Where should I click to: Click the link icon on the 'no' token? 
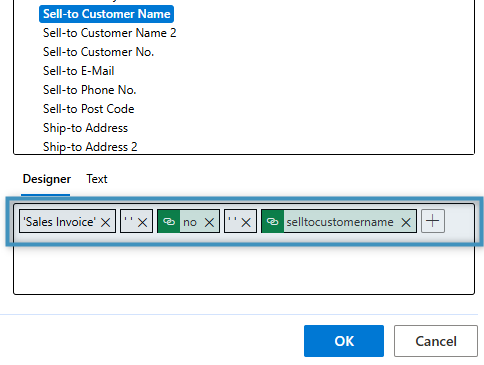coord(169,221)
